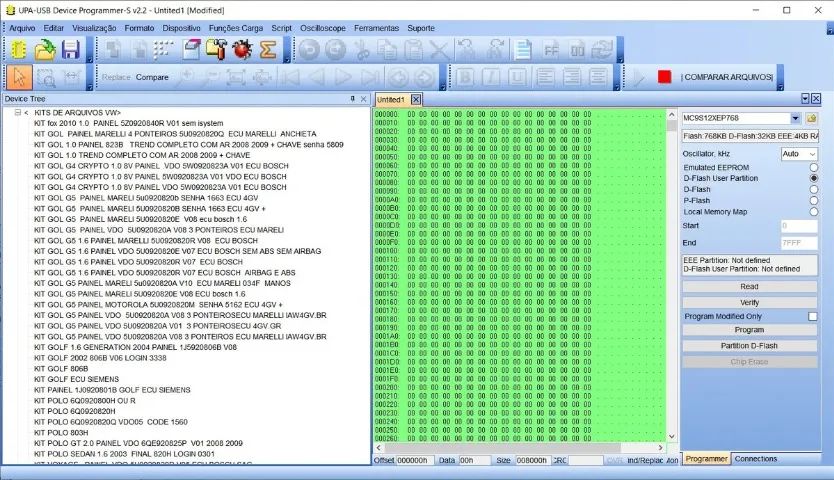This screenshot has height=480, width=834.
Task: Open device folder icon beside MC9S12XEP768
Action: click(x=812, y=118)
